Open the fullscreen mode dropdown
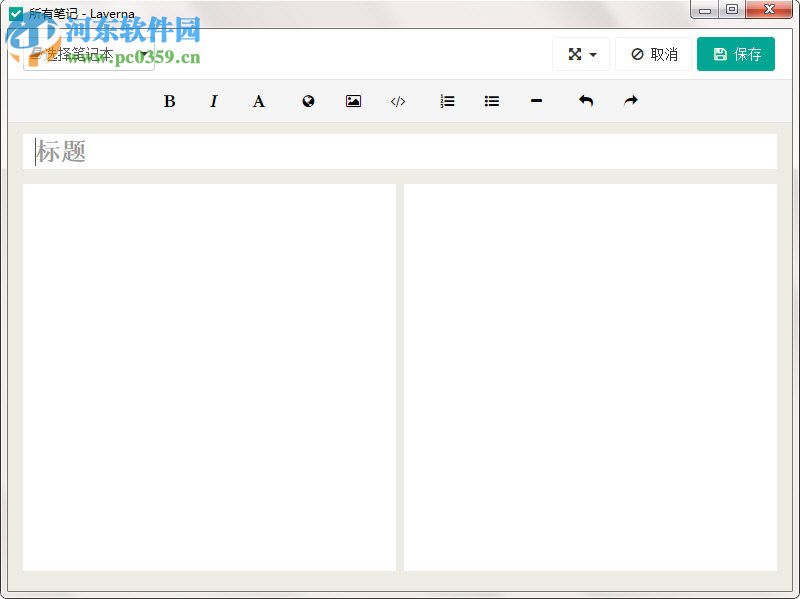Image resolution: width=800 pixels, height=599 pixels. (581, 54)
